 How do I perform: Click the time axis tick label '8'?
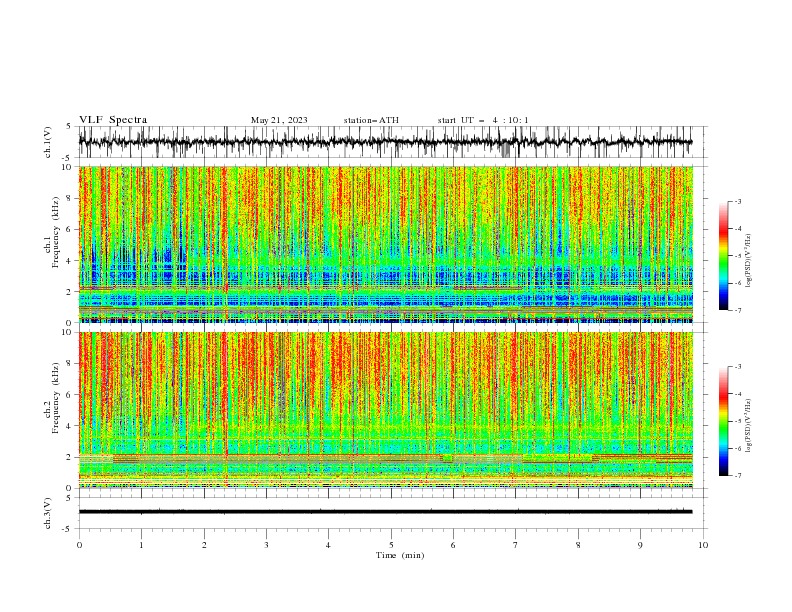pos(578,545)
